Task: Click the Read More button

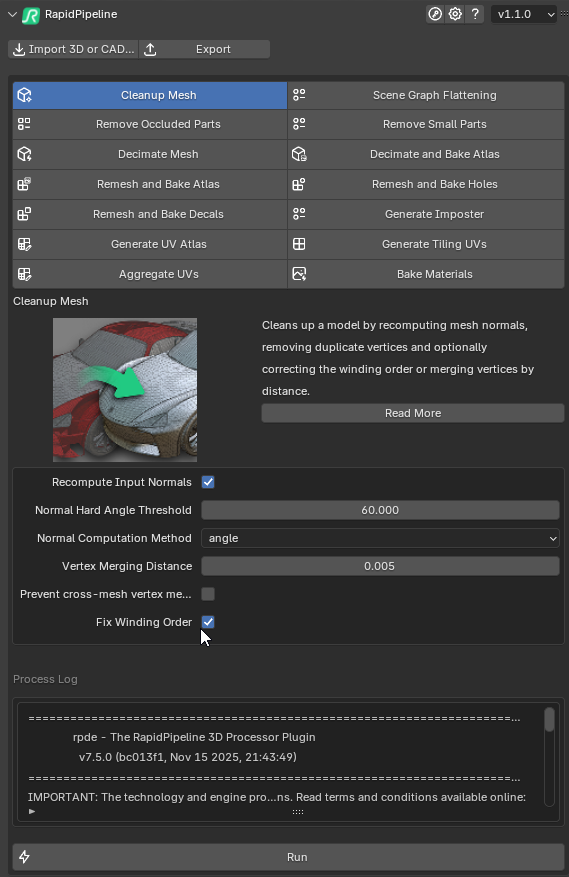Action: pos(413,413)
